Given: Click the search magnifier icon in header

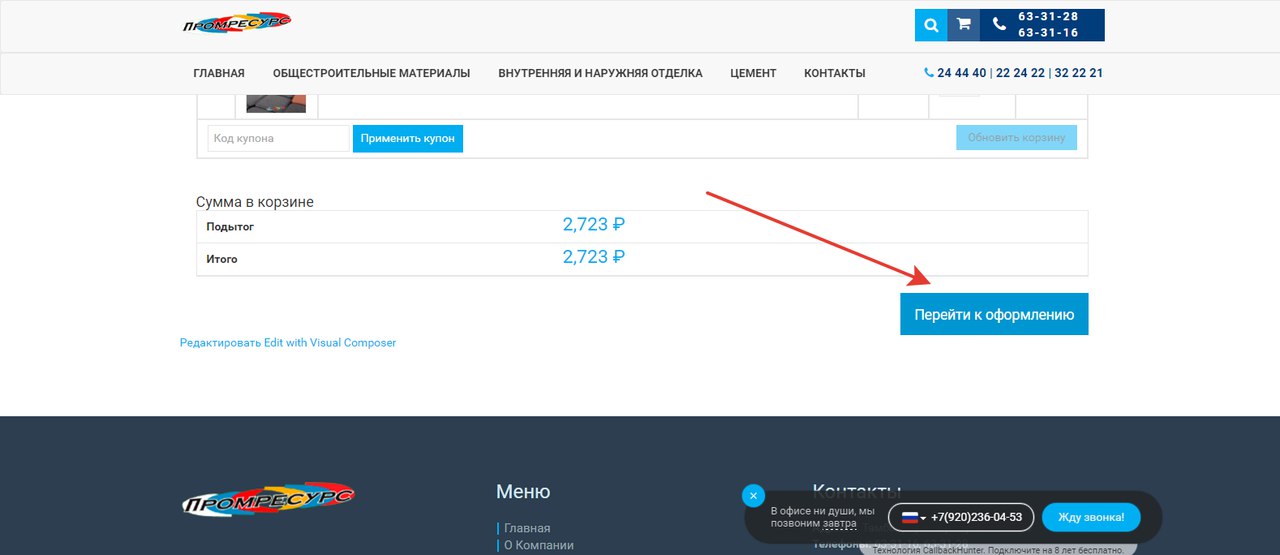Looking at the screenshot, I should pos(931,25).
